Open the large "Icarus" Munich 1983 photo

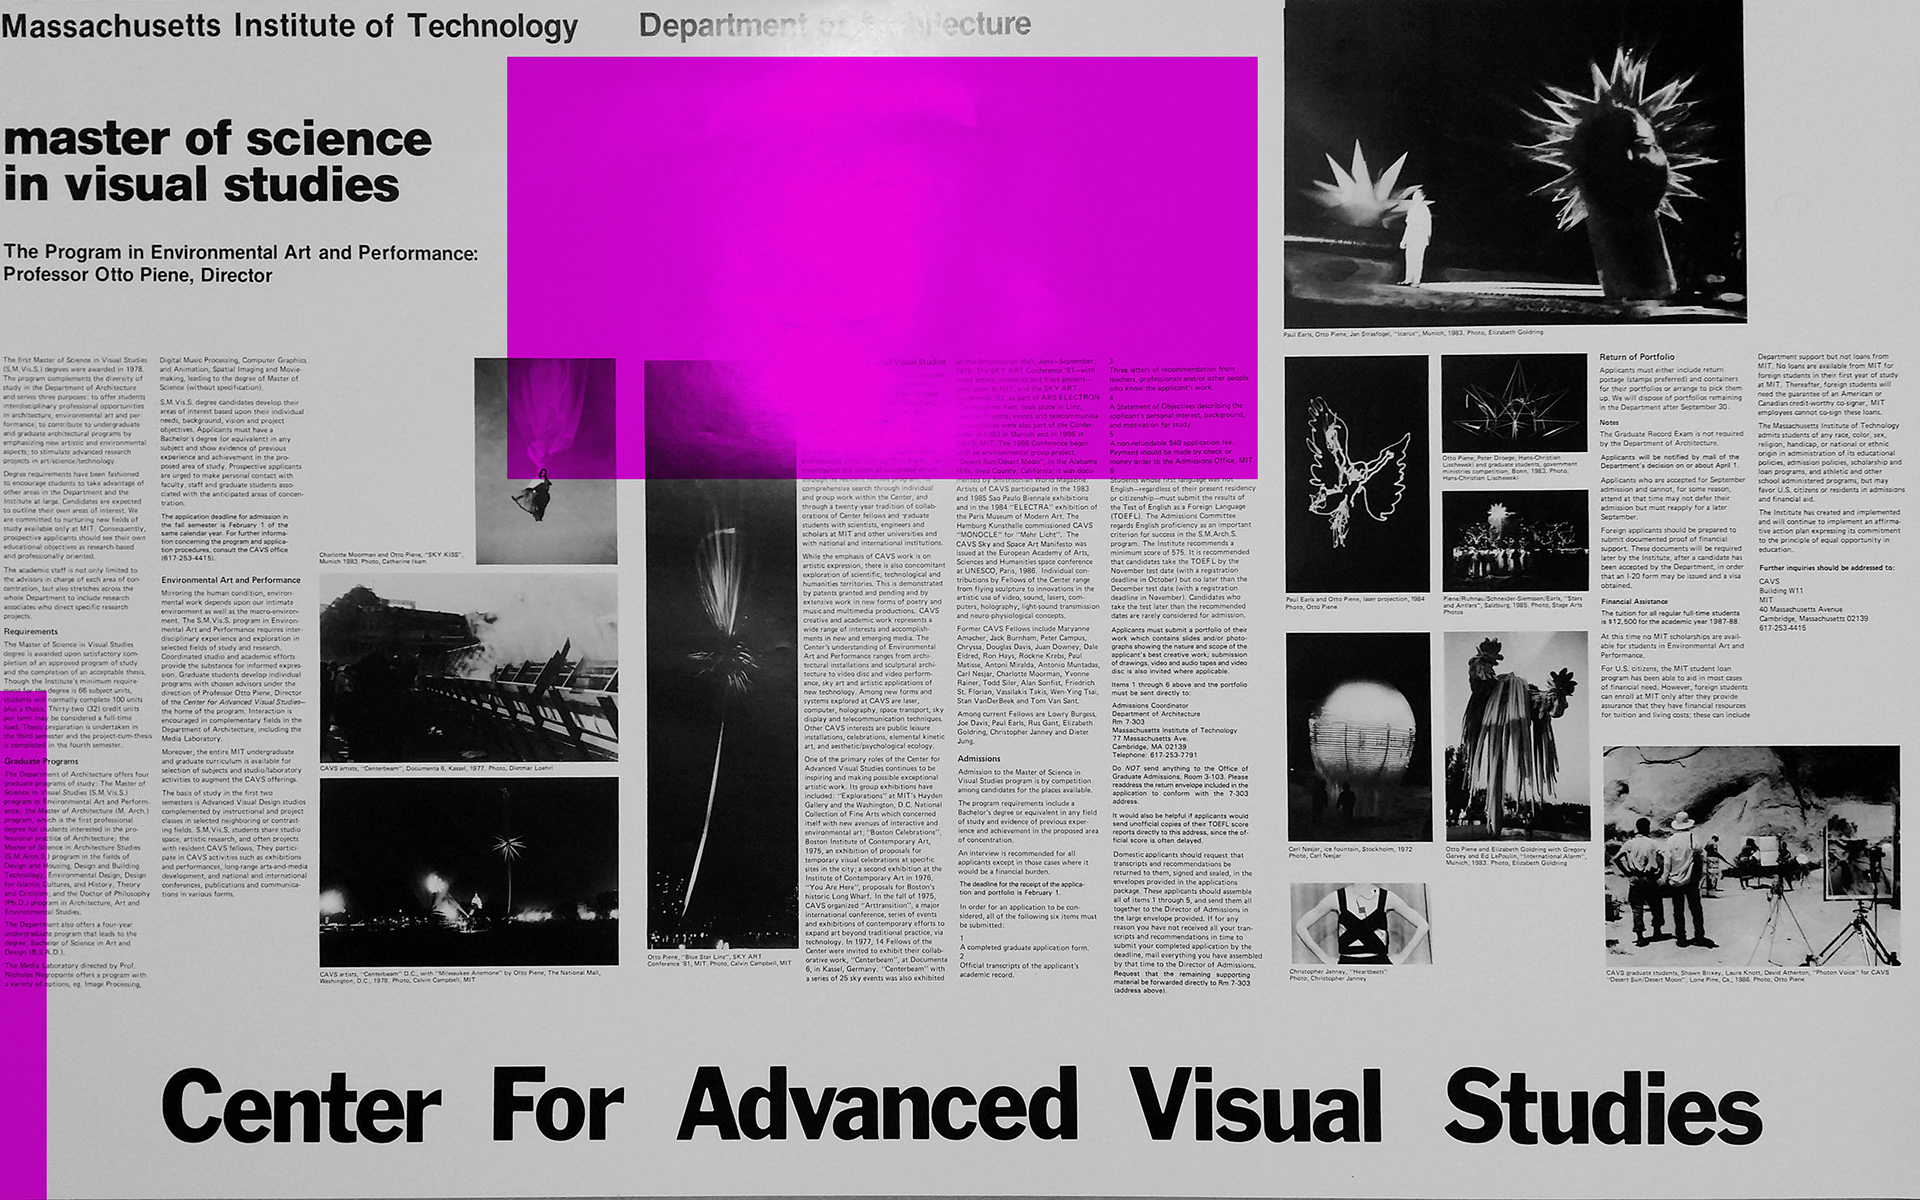1513,162
